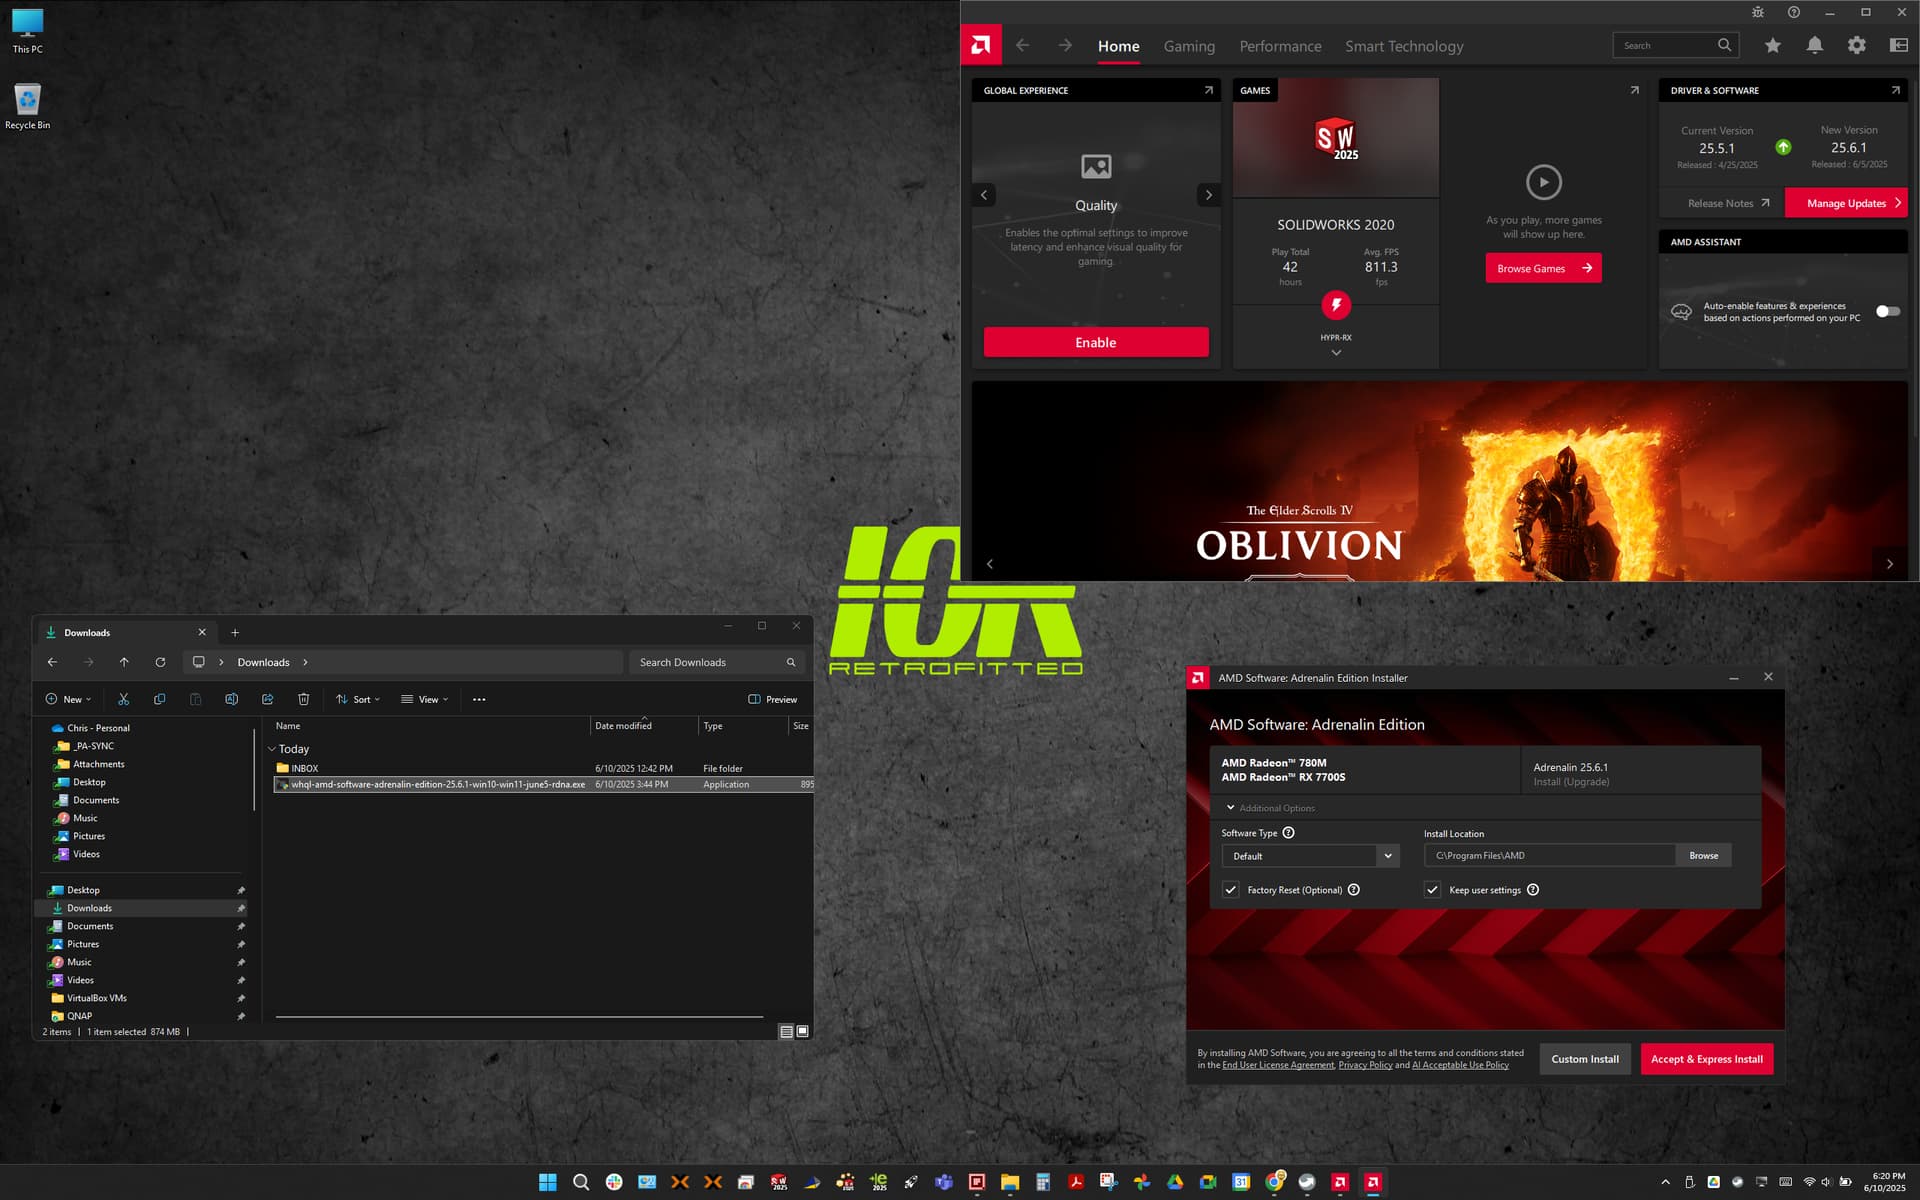Add a new tab in File Explorer
This screenshot has width=1920, height=1200.
235,632
